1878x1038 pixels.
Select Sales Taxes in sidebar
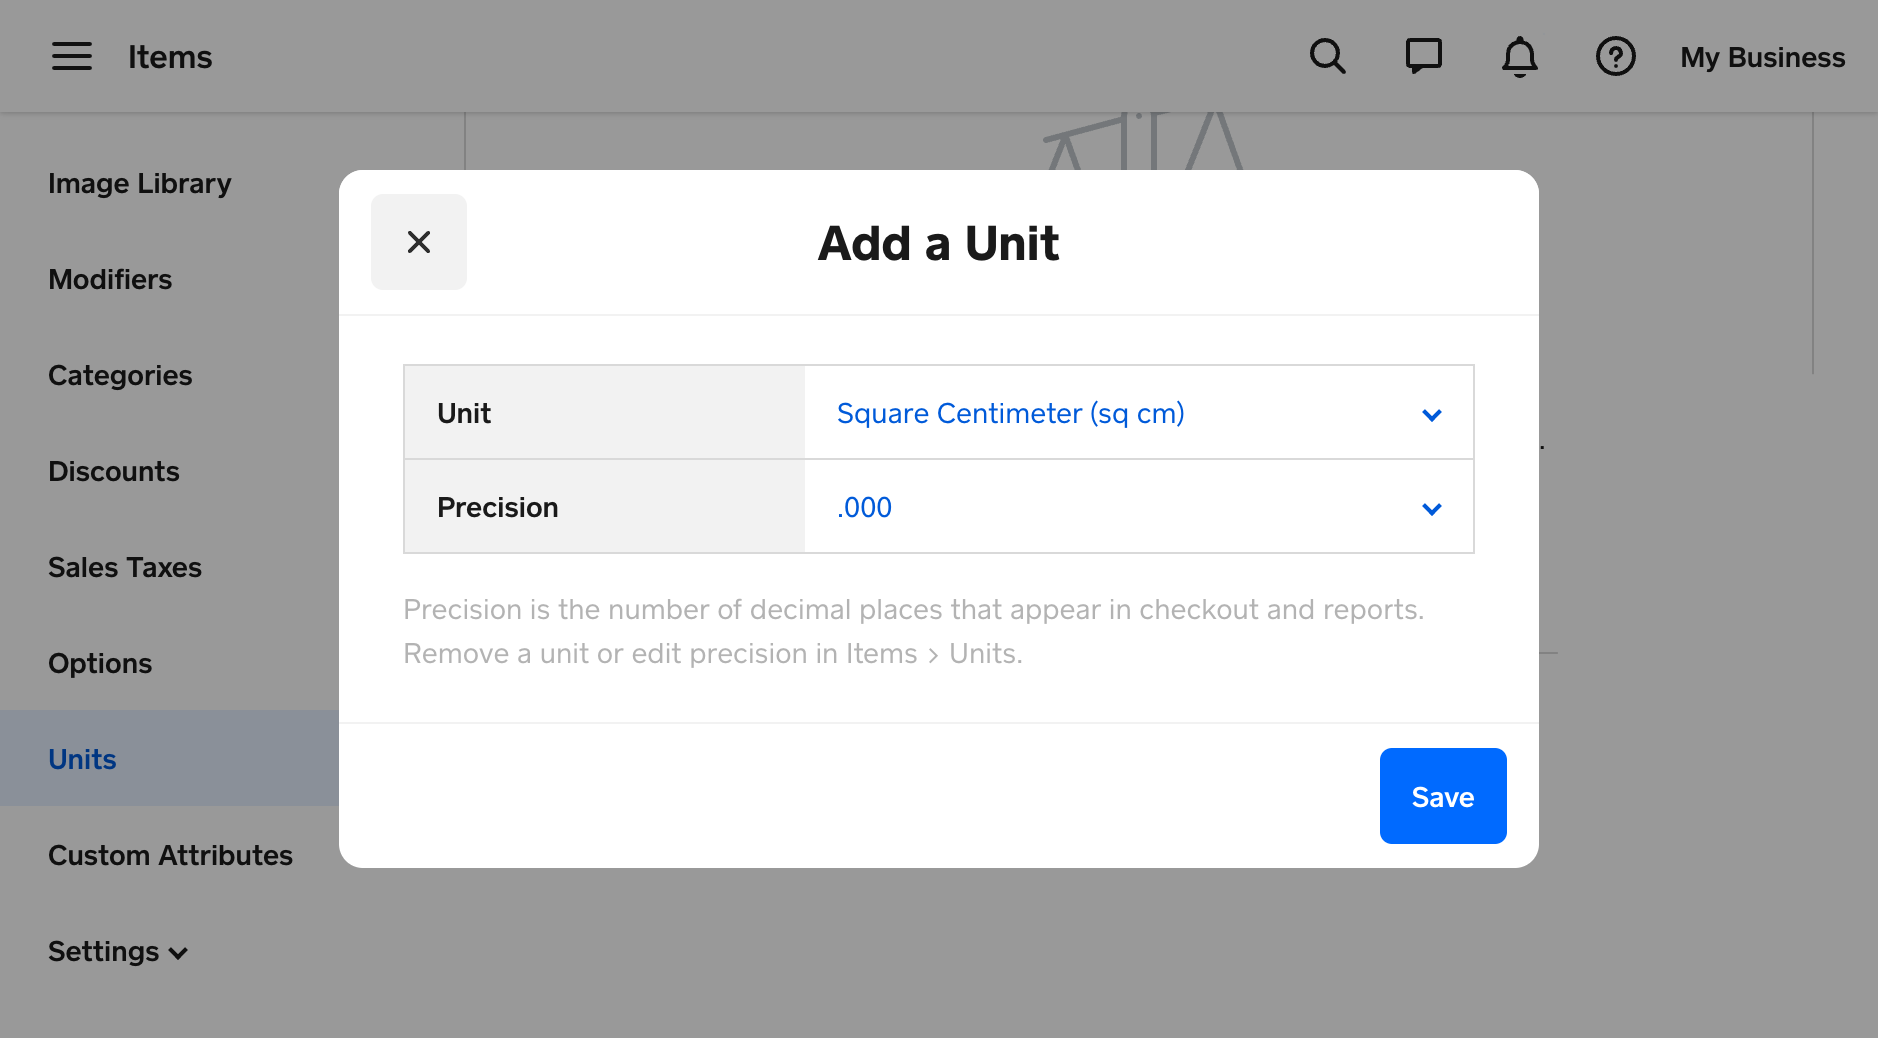(x=125, y=568)
